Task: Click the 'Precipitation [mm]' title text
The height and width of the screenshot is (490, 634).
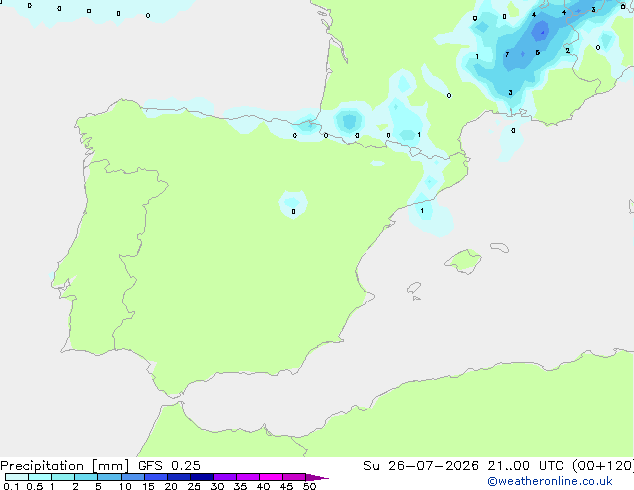Action: click(x=65, y=466)
